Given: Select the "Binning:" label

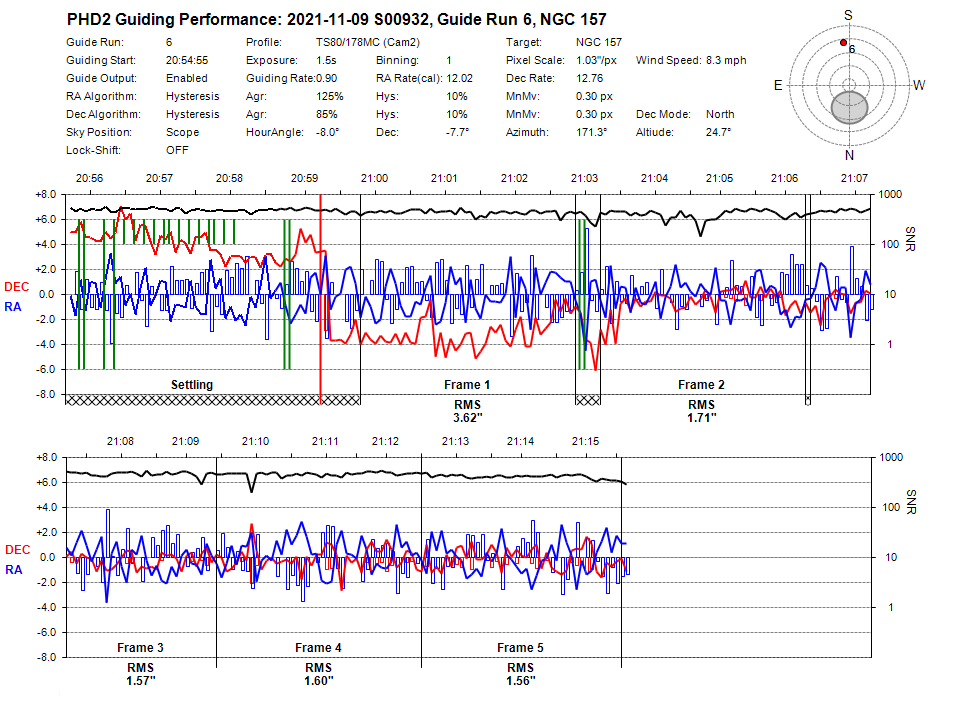Looking at the screenshot, I should pos(397,60).
